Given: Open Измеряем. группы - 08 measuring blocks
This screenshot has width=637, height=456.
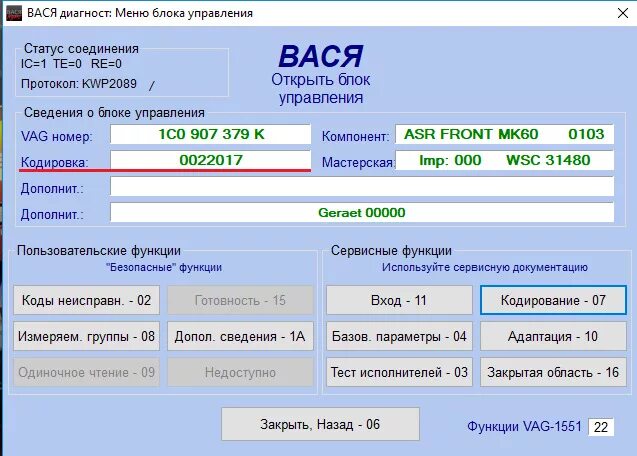Looking at the screenshot, I should coord(87,336).
